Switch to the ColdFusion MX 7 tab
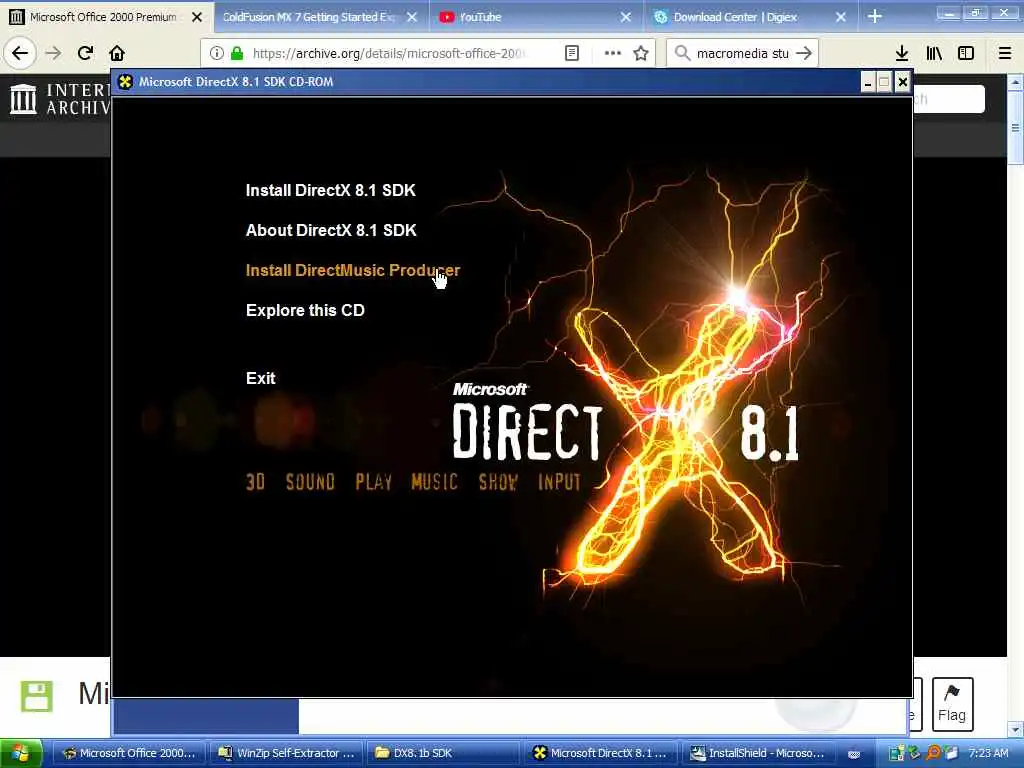This screenshot has width=1024, height=768. [310, 17]
